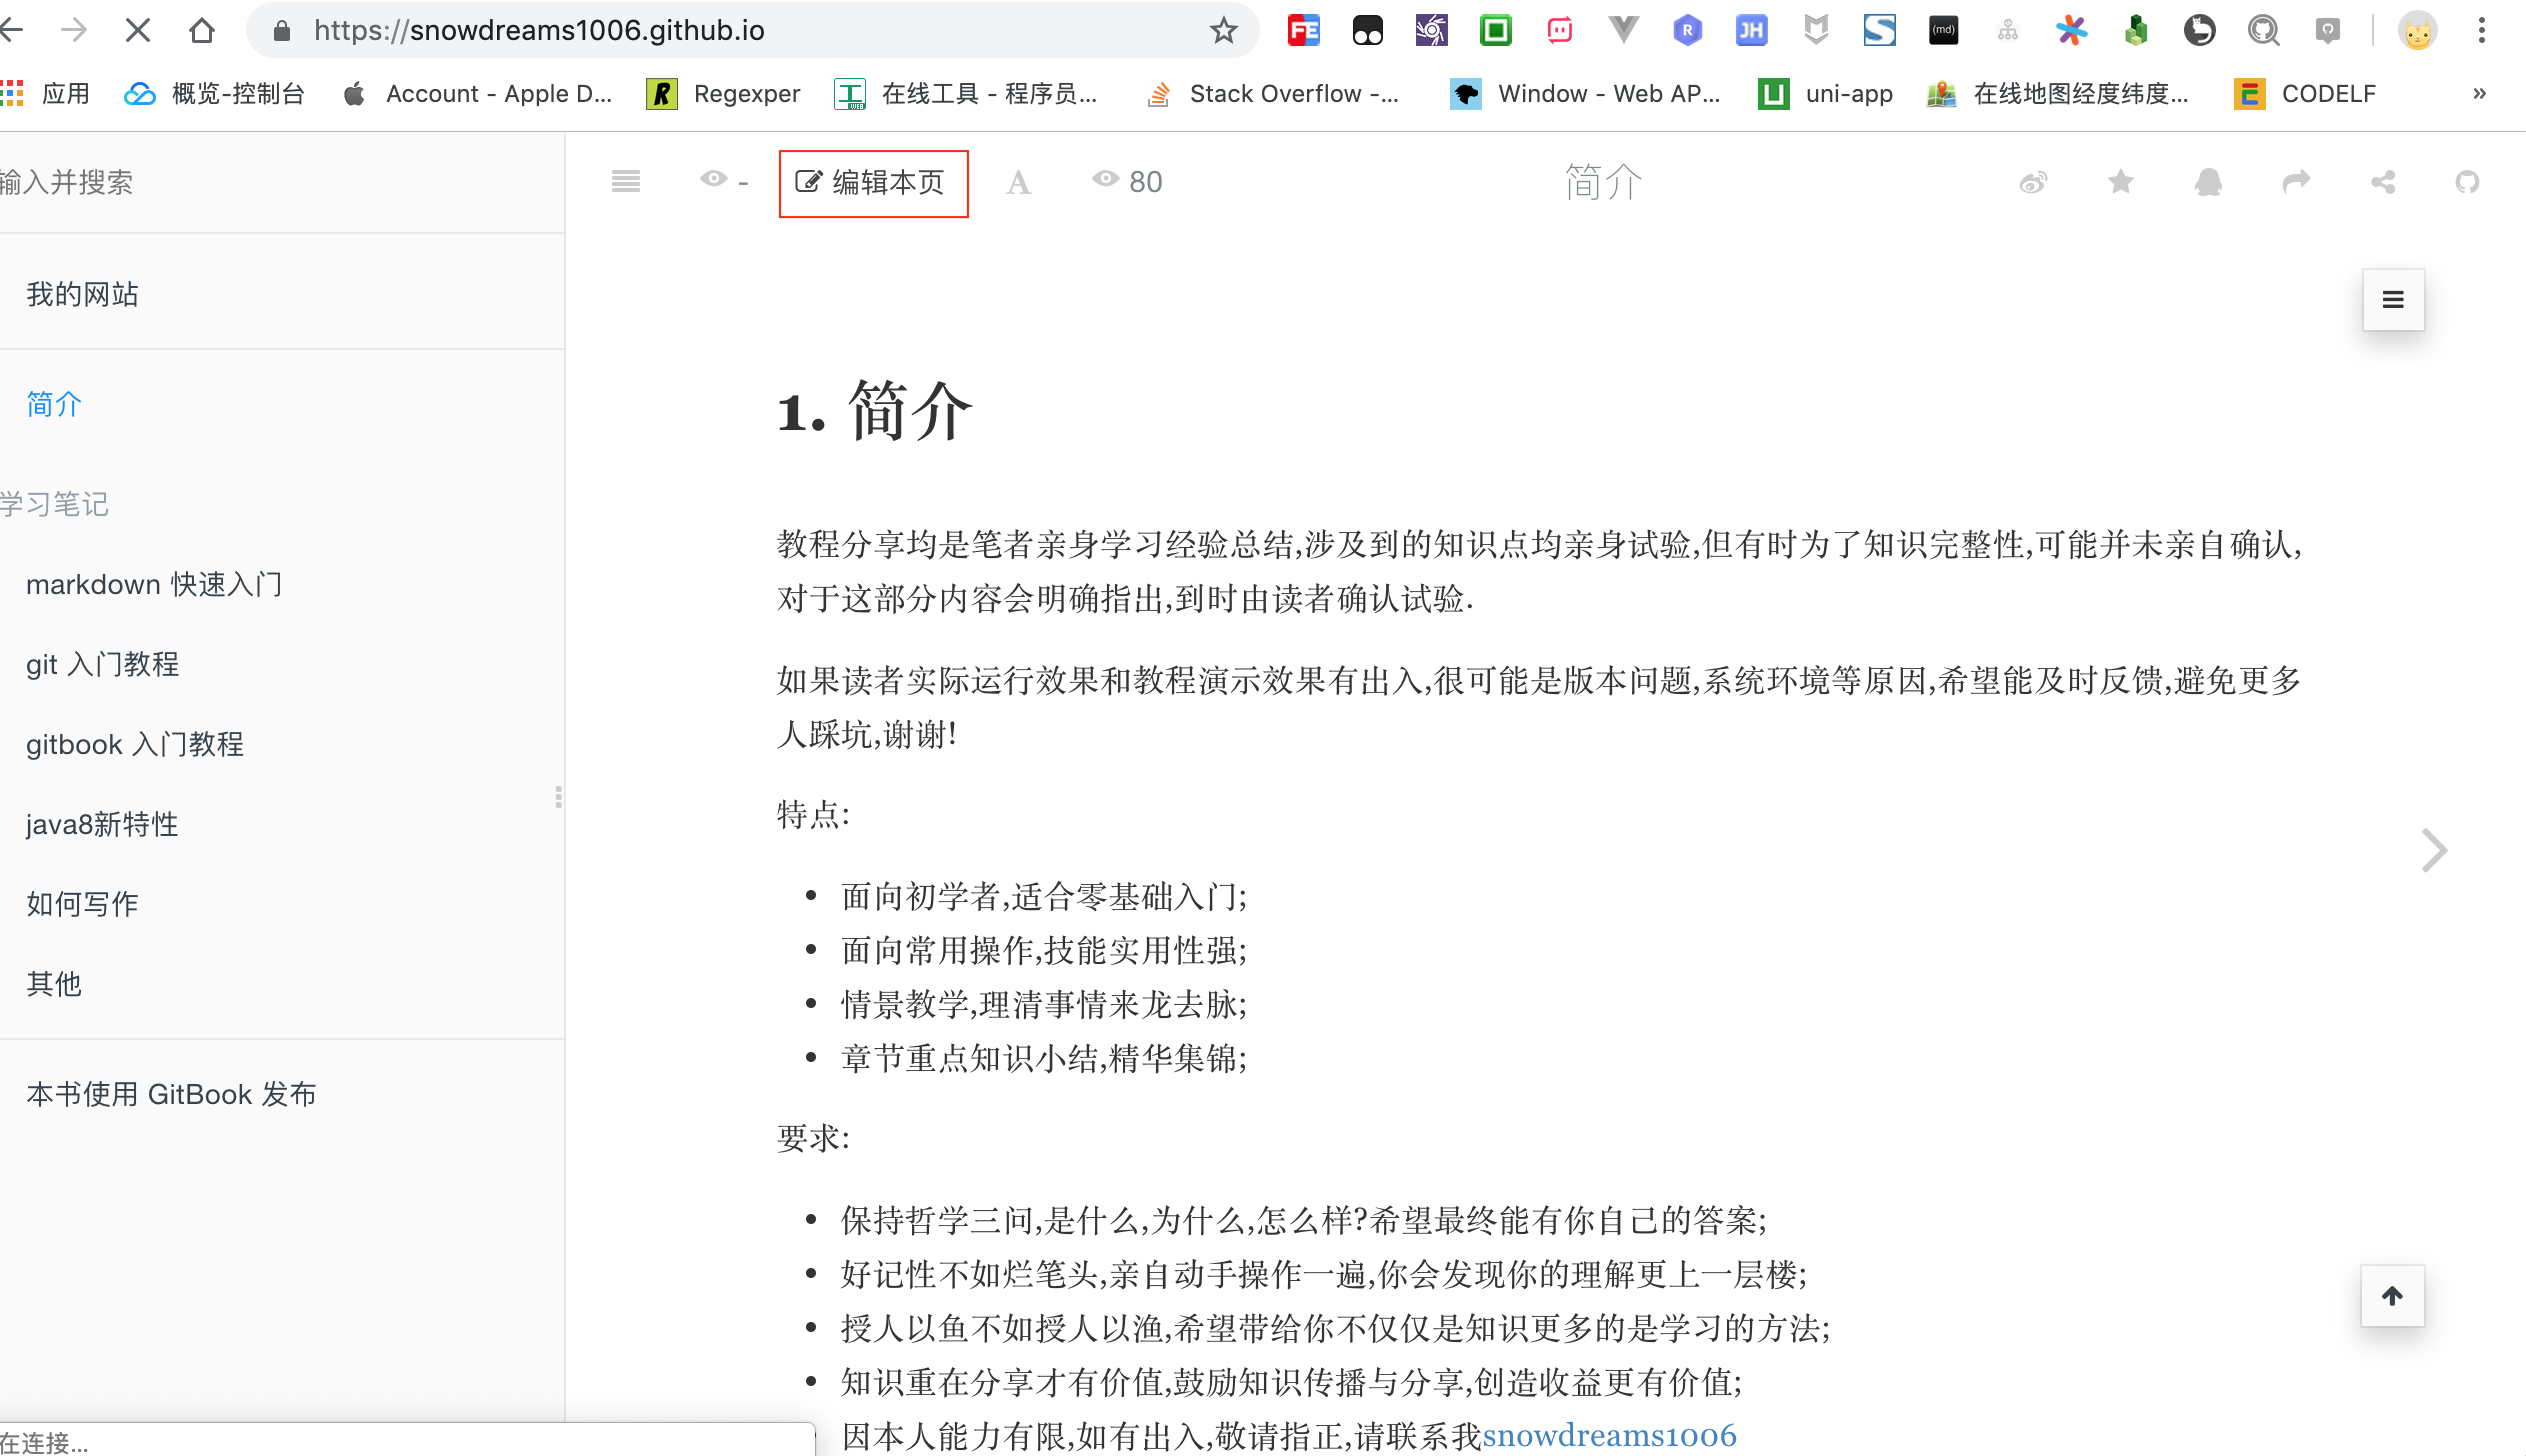Image resolution: width=2526 pixels, height=1456 pixels.
Task: Toggle the floating menu button on the right
Action: (x=2392, y=299)
